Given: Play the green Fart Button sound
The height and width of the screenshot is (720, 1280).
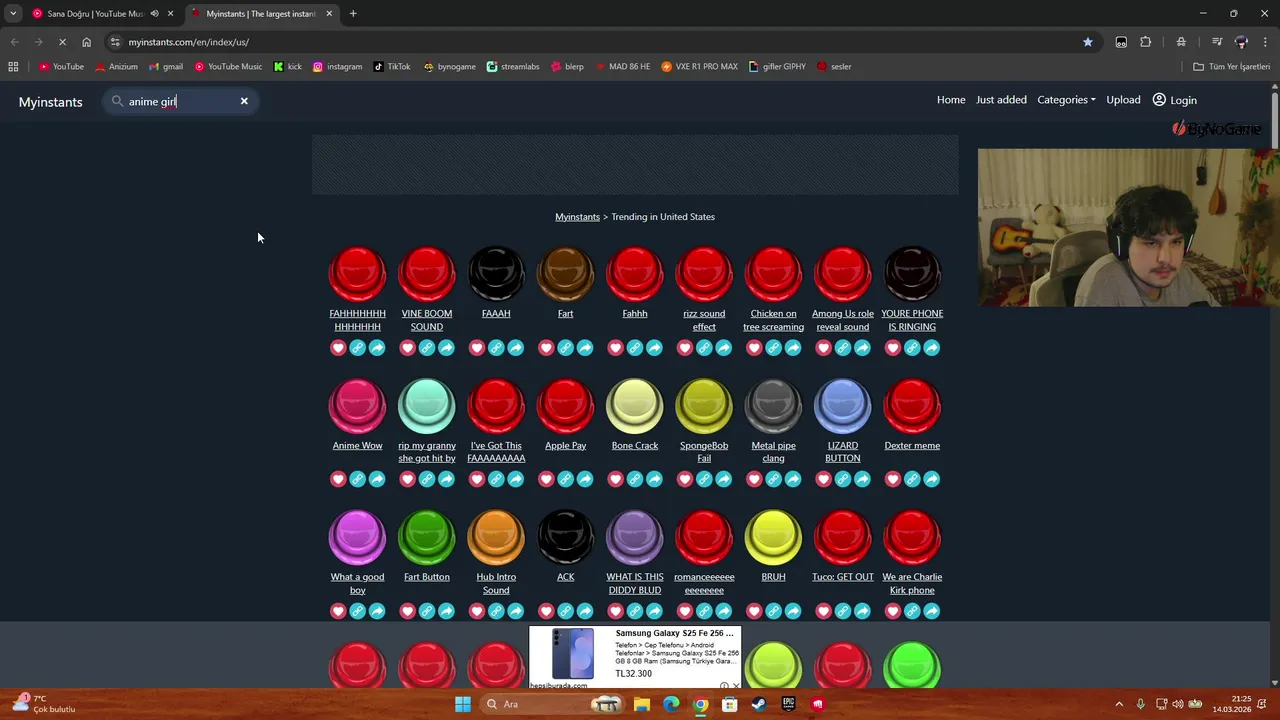Looking at the screenshot, I should point(427,536).
